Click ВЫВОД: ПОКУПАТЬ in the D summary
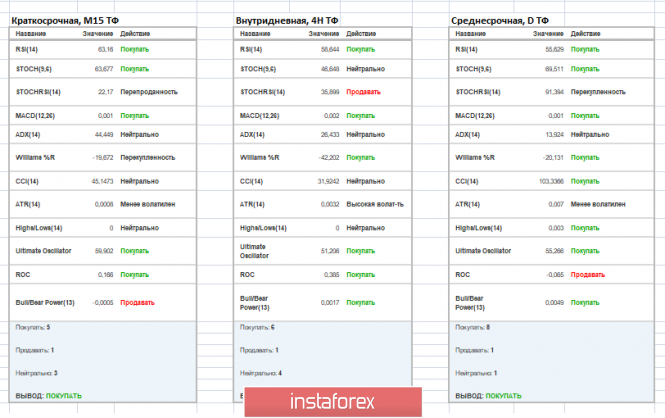Image resolution: width=665 pixels, height=418 pixels. (489, 396)
